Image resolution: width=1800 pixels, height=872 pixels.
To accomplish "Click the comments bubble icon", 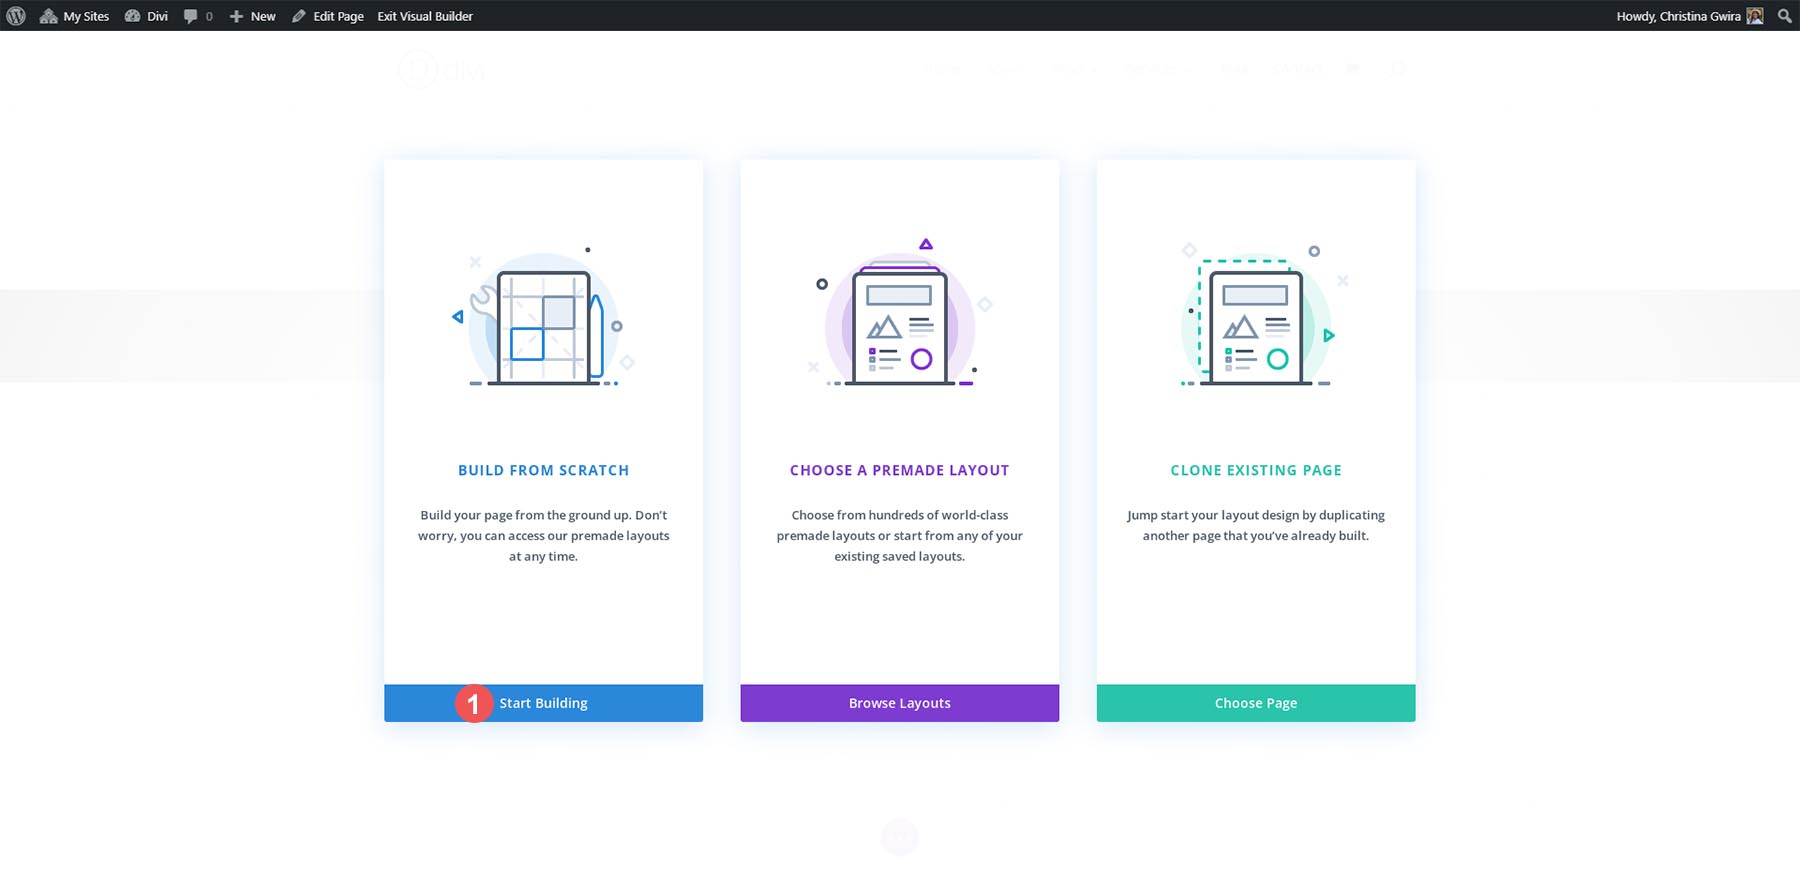I will (x=197, y=16).
